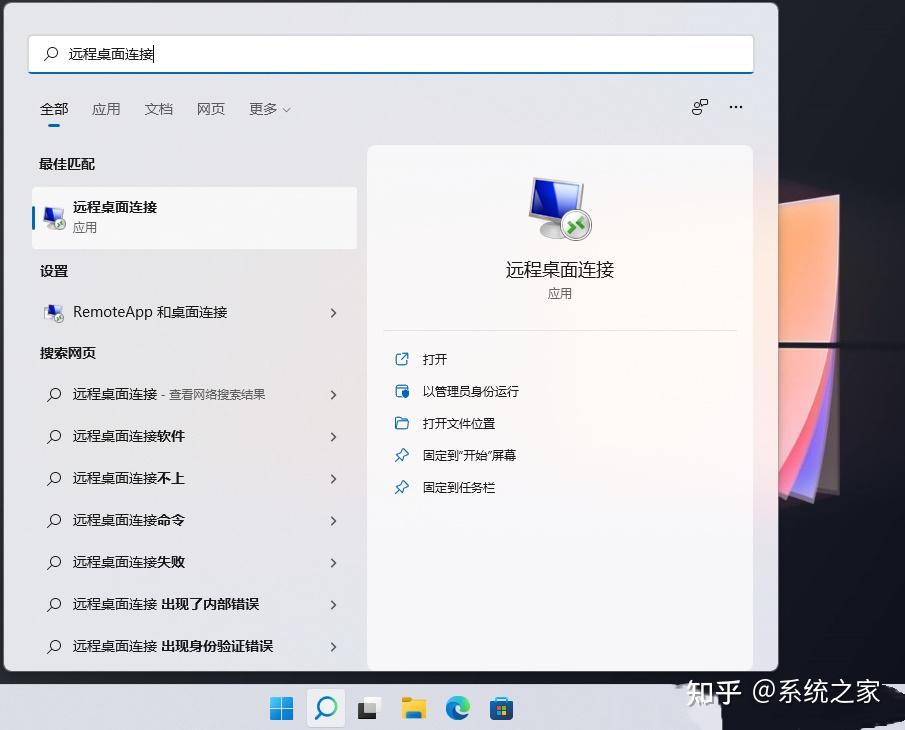Click search icon beside 远程桌面连接失败

point(54,563)
